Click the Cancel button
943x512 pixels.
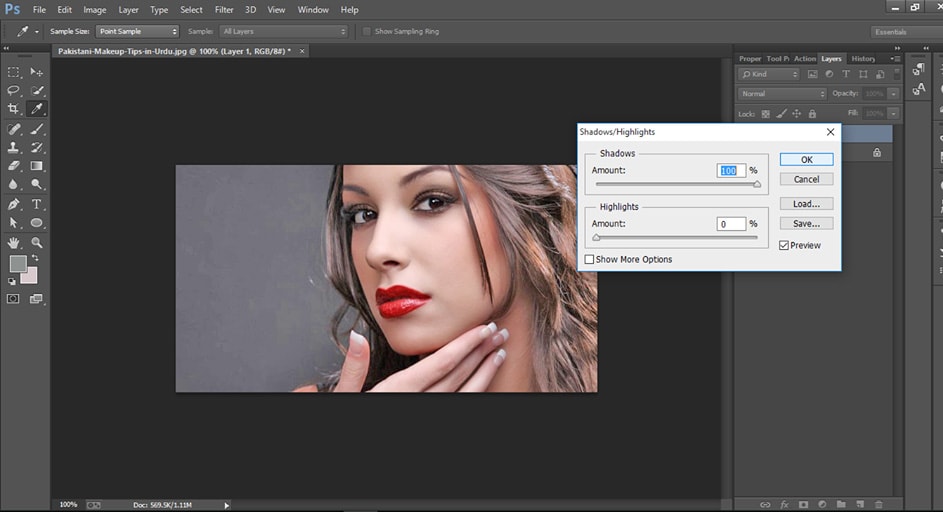click(806, 179)
